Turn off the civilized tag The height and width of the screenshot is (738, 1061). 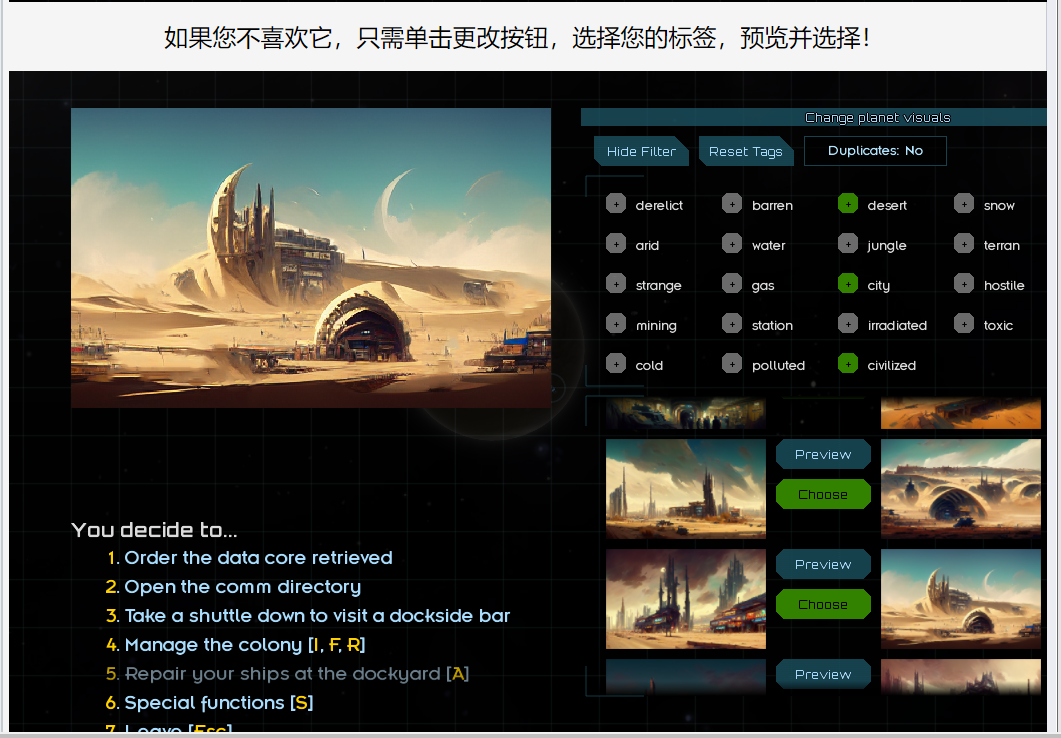[848, 363]
